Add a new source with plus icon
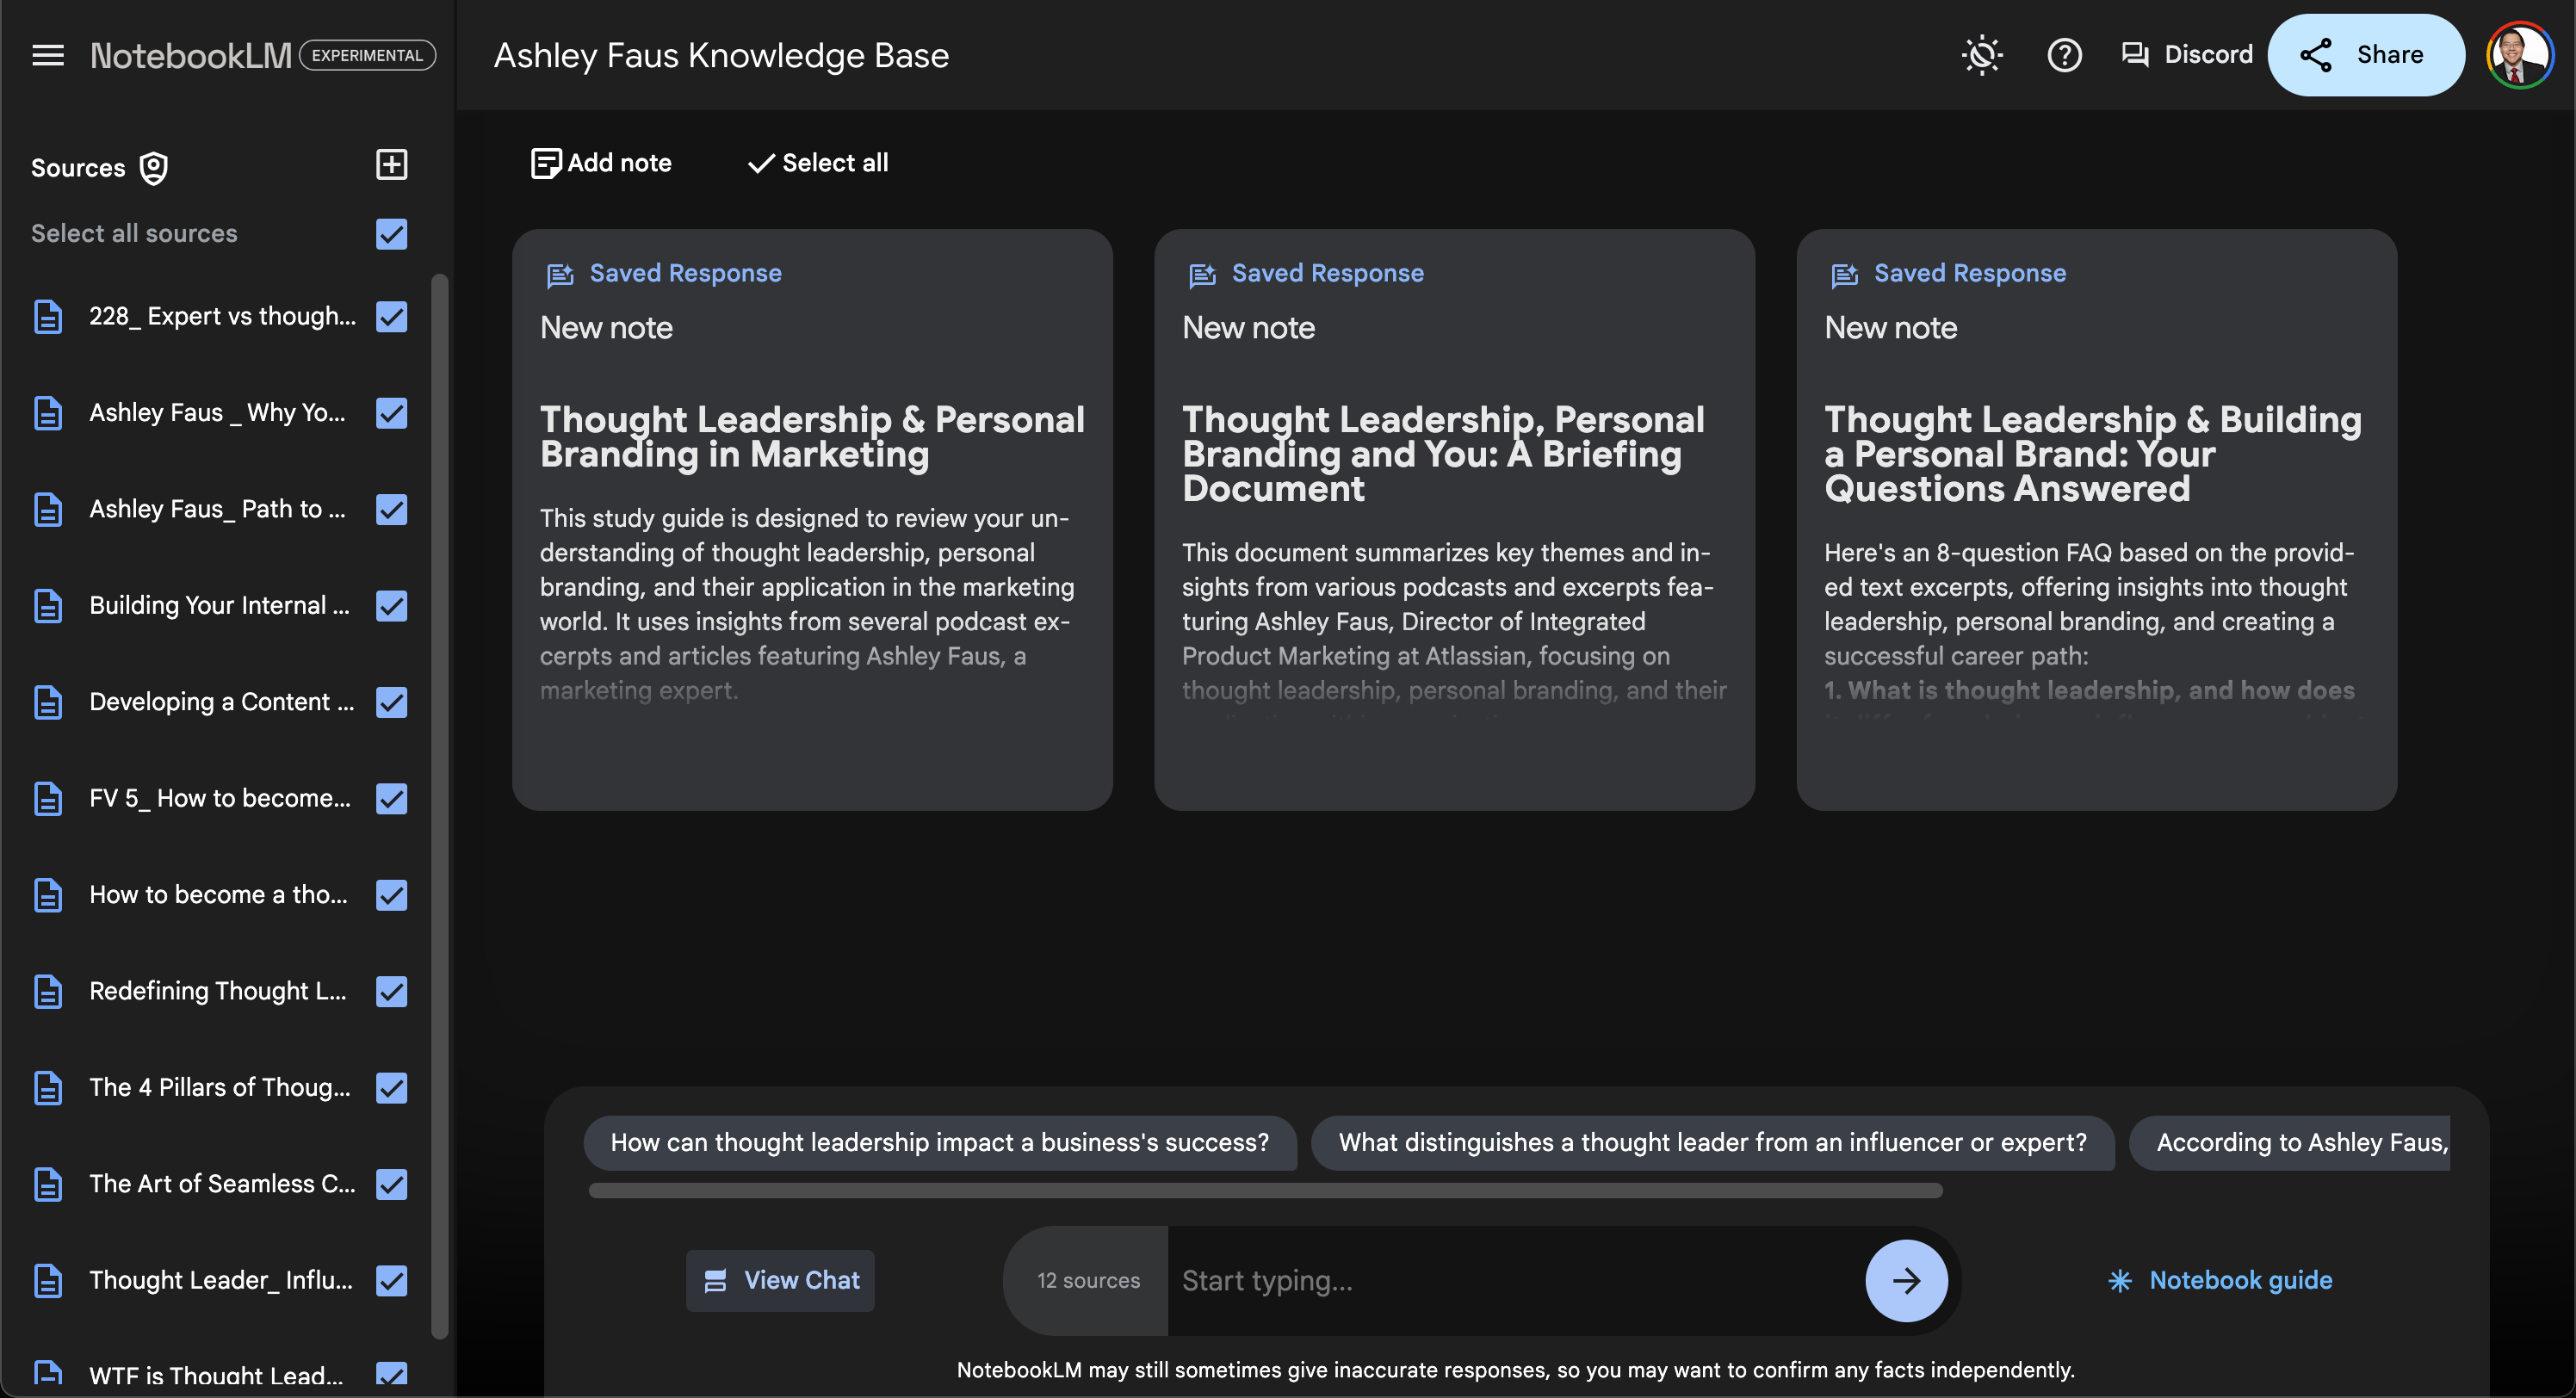Viewport: 2576px width, 1398px height. tap(391, 165)
